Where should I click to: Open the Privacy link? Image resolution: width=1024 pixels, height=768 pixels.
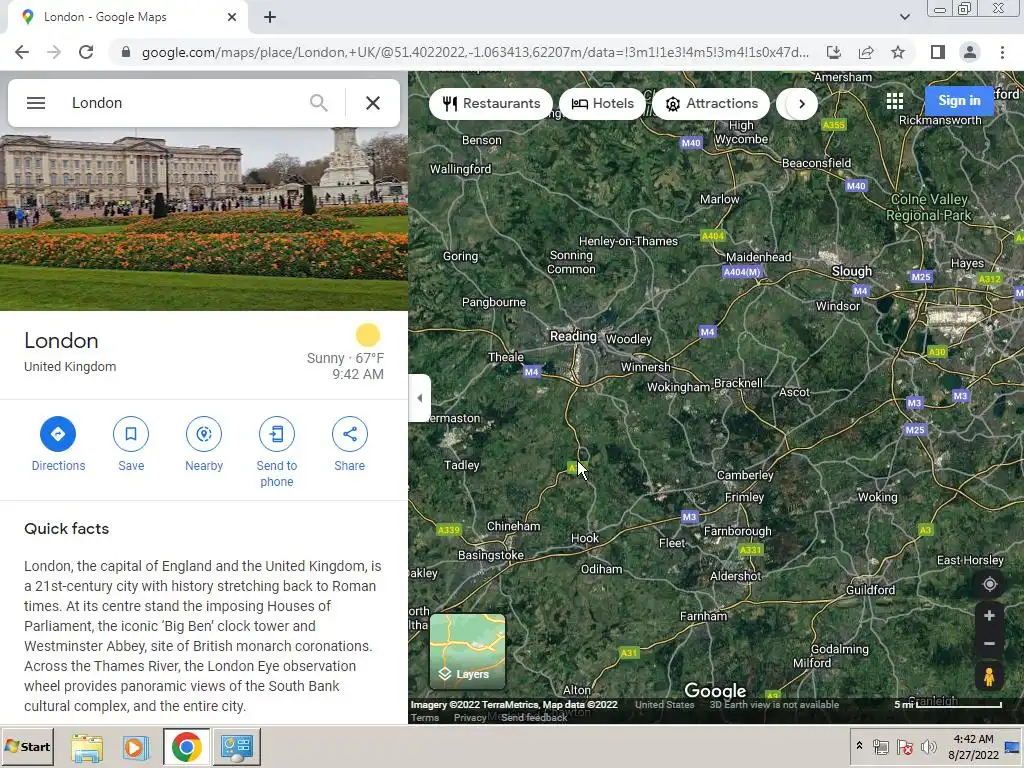(470, 718)
